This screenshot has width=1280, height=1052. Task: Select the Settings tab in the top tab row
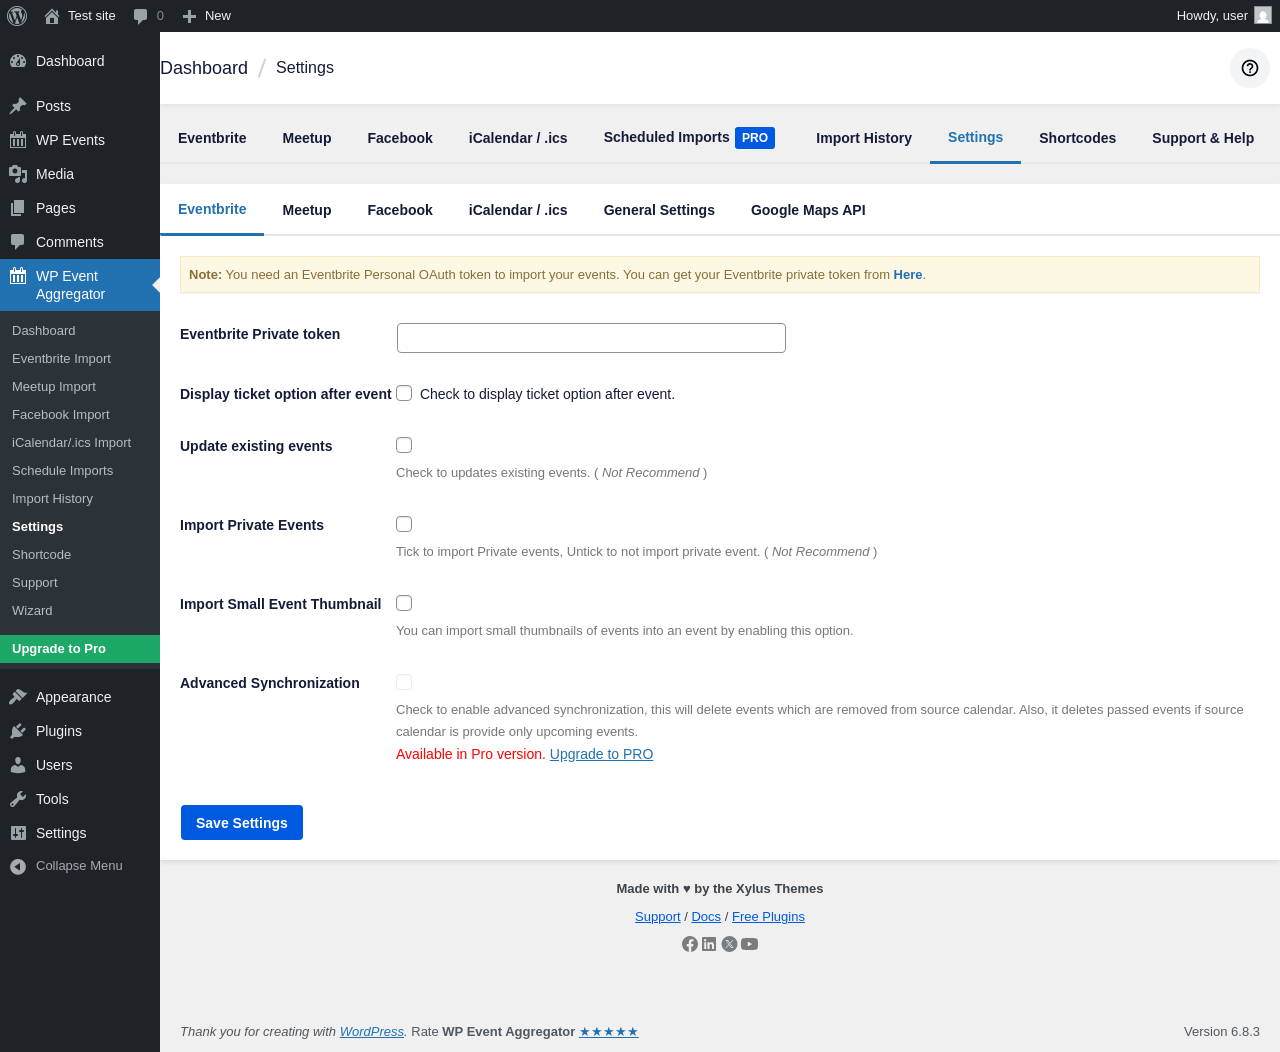click(975, 138)
